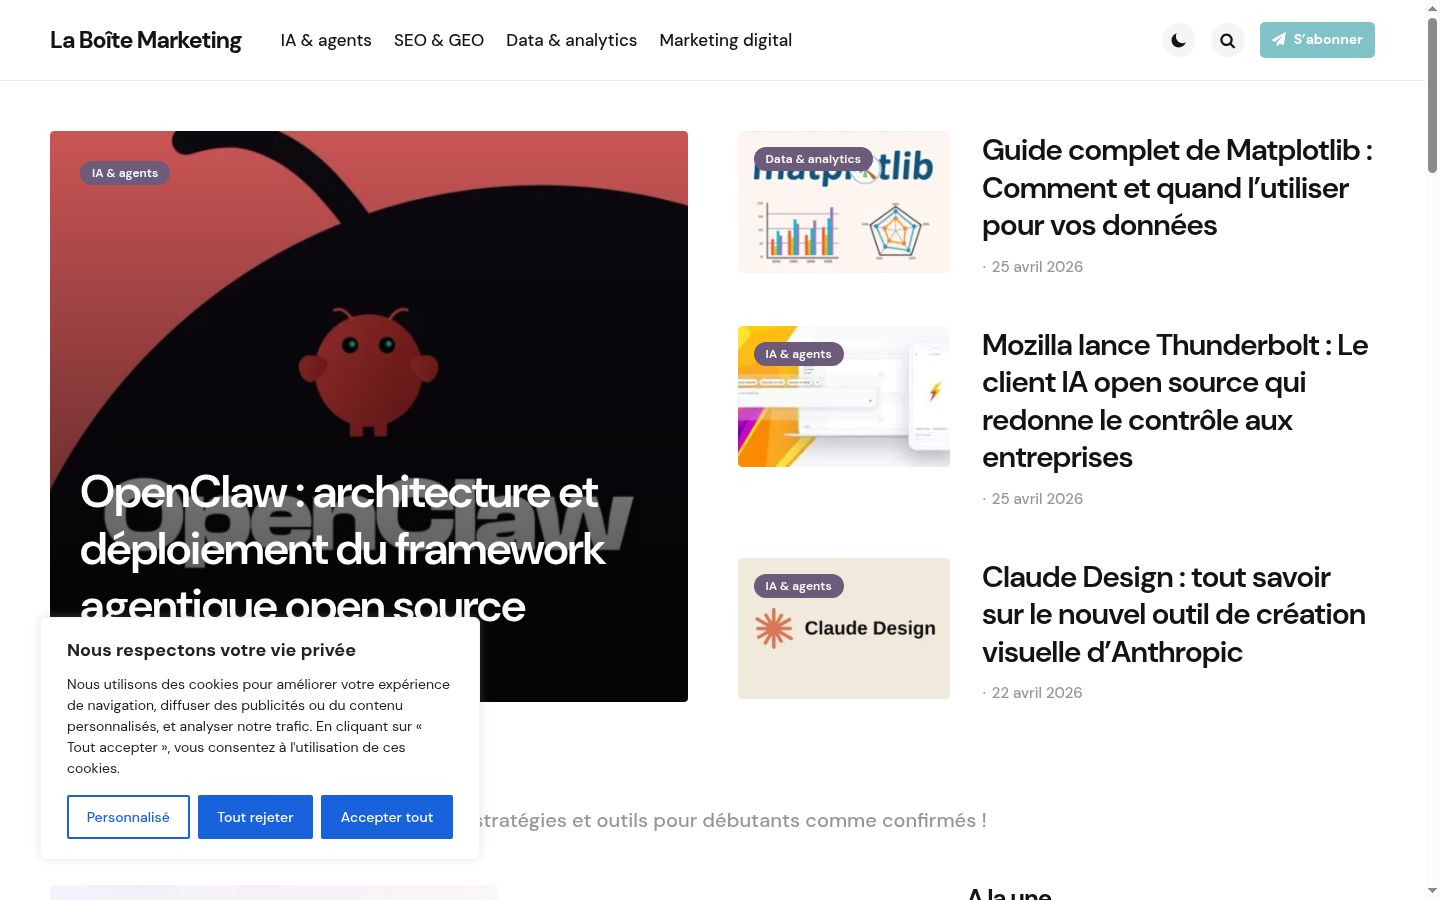Open the Data & analytics menu
Screen dimensions: 1440x900
click(571, 40)
